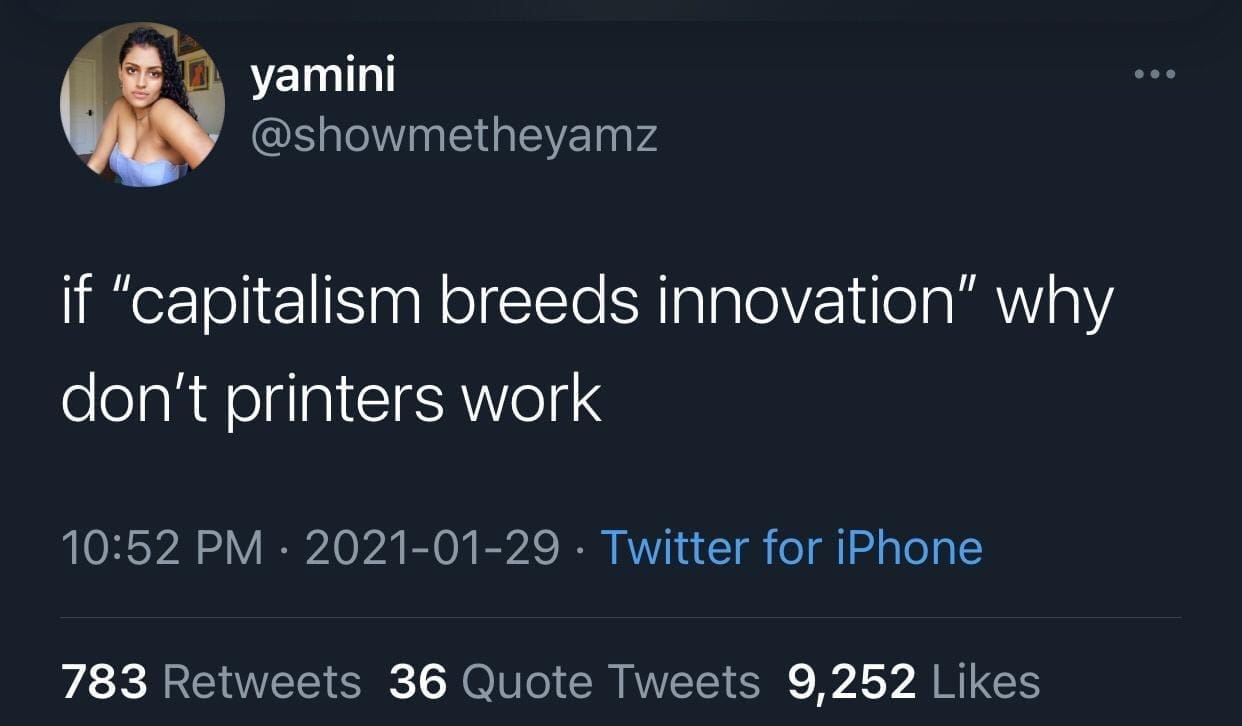
Task: Click yamini's profile picture
Action: click(x=142, y=106)
